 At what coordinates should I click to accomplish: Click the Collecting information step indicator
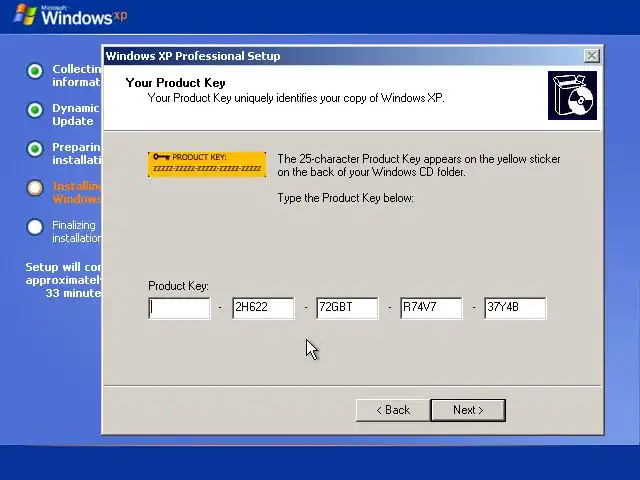[x=35, y=71]
